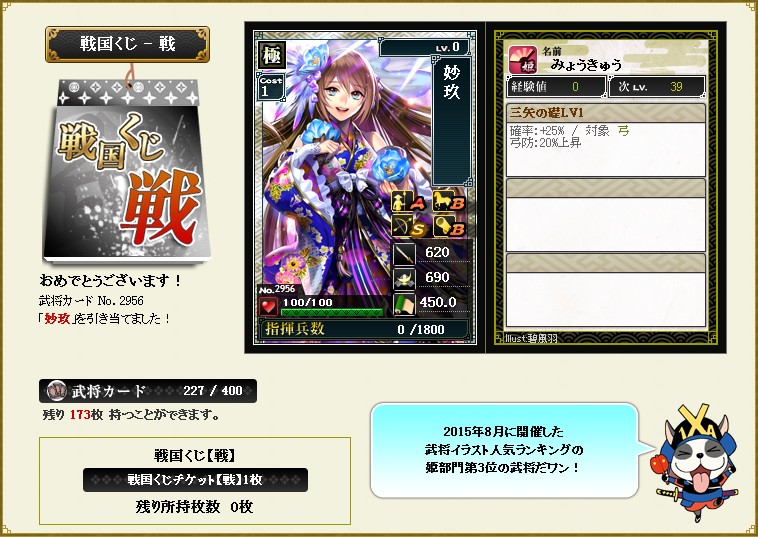Click the red heart HP icon
The height and width of the screenshot is (537, 758).
coord(268,306)
